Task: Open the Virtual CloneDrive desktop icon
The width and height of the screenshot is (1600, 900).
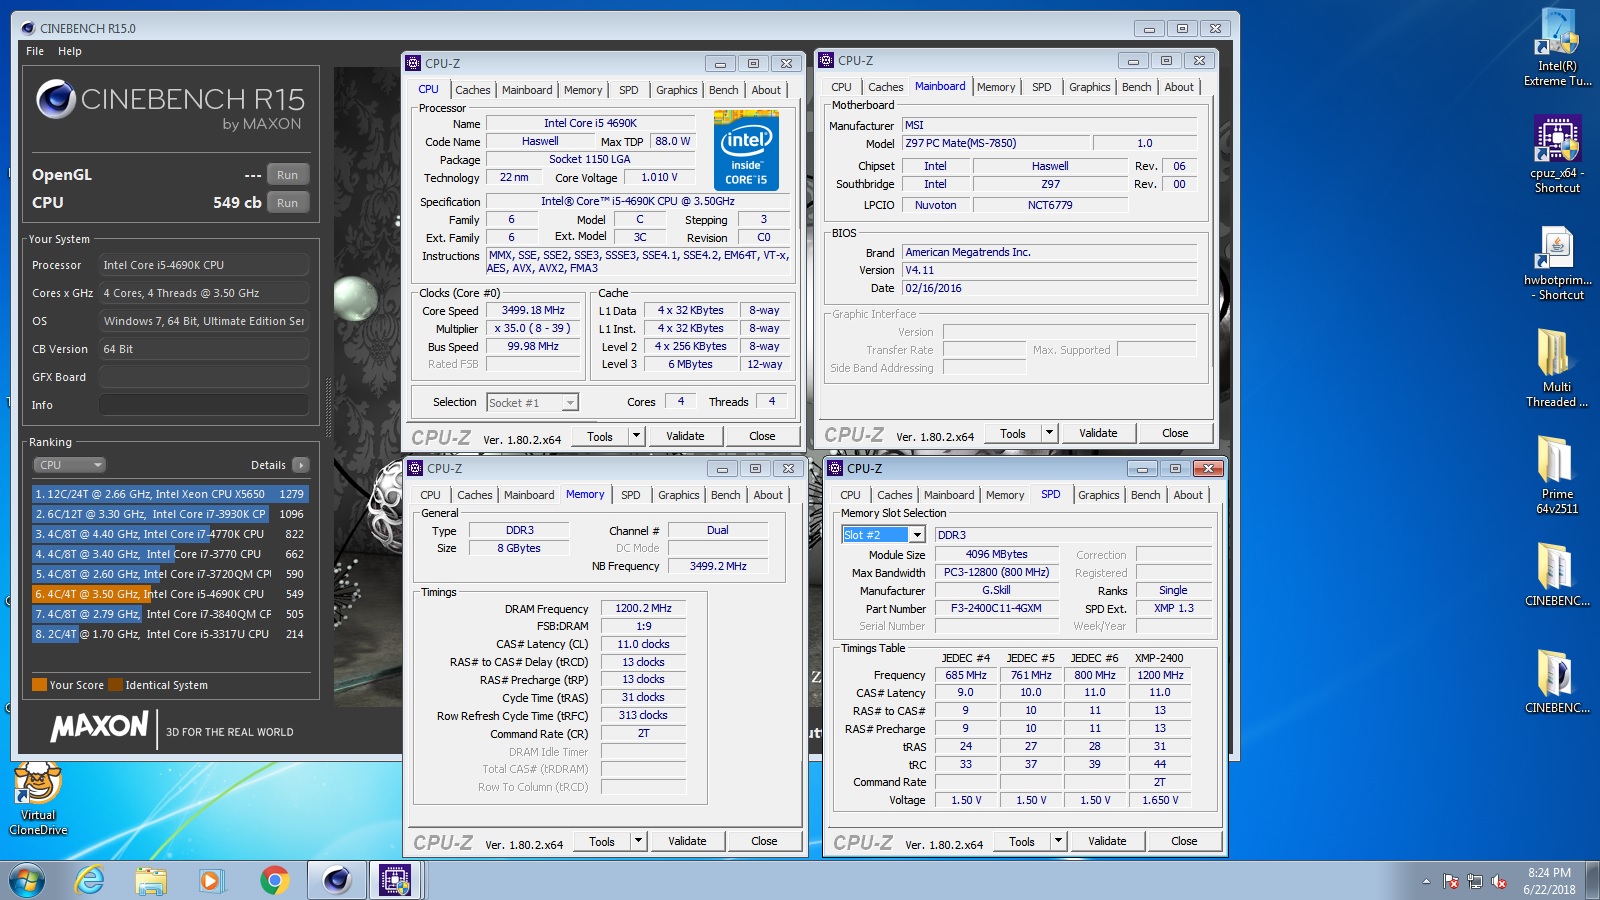Action: (38, 799)
